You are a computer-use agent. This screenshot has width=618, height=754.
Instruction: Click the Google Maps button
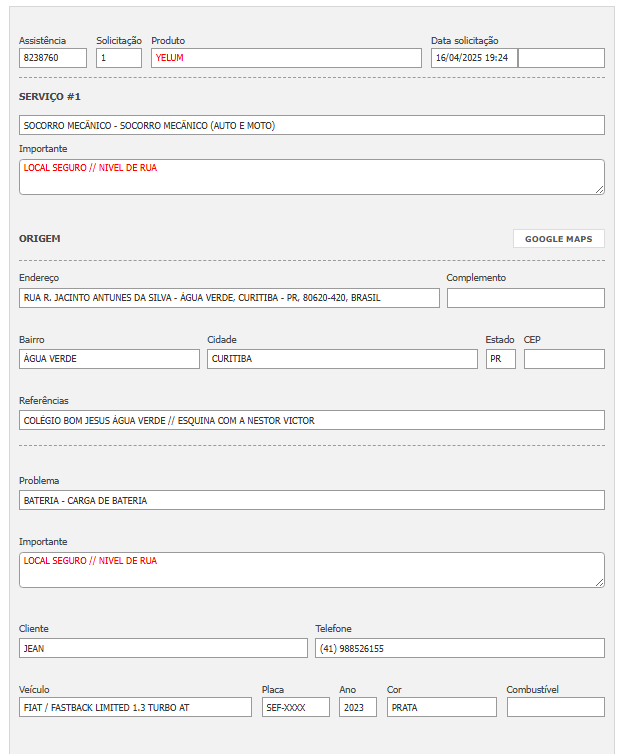pyautogui.click(x=558, y=239)
